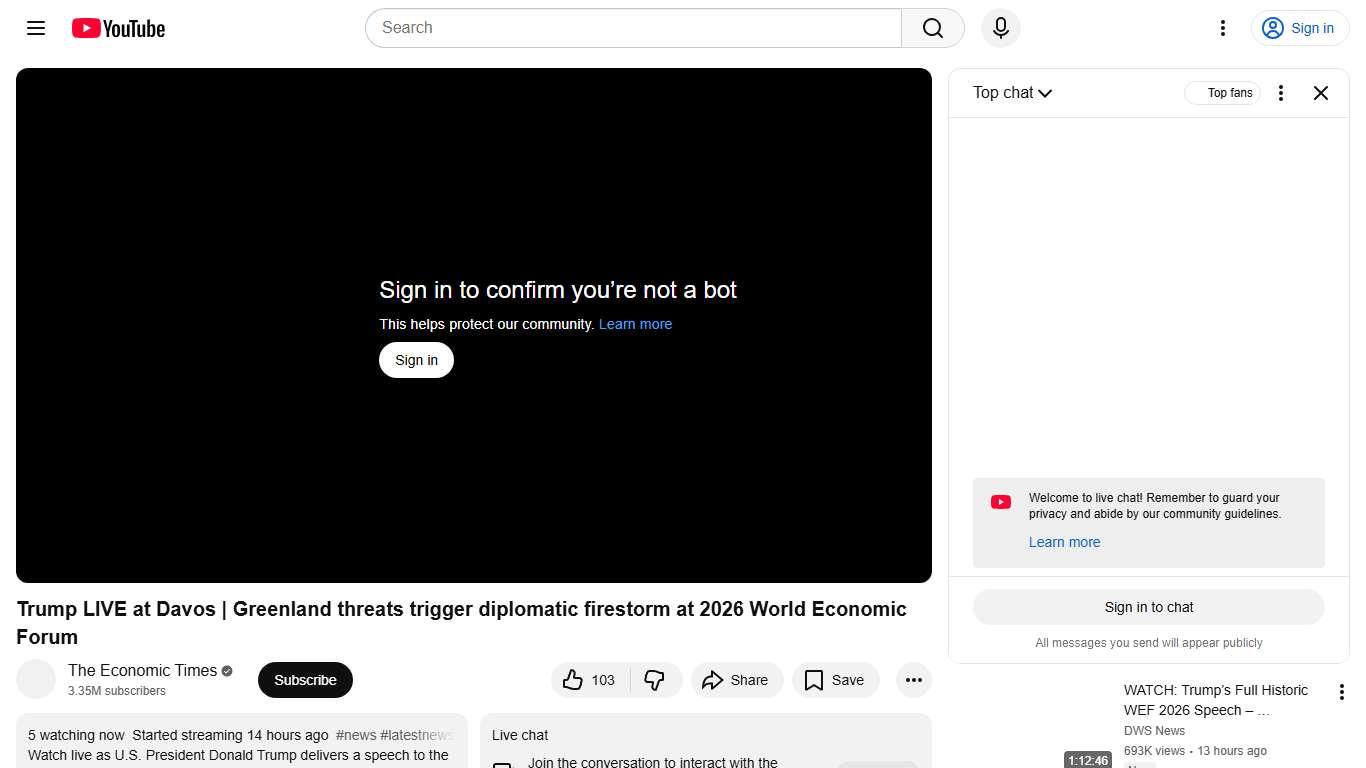
Task: Sign in to confirm you're not a bot
Action: 416,359
